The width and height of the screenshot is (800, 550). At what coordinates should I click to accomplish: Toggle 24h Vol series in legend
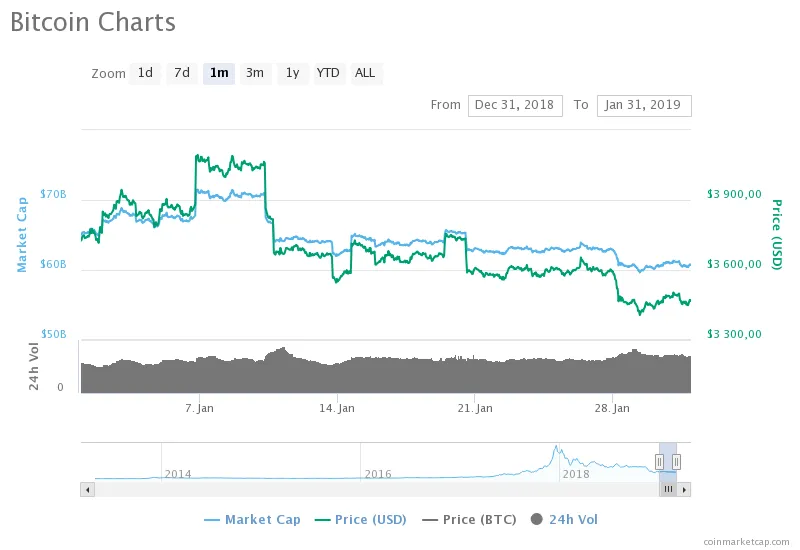point(564,520)
